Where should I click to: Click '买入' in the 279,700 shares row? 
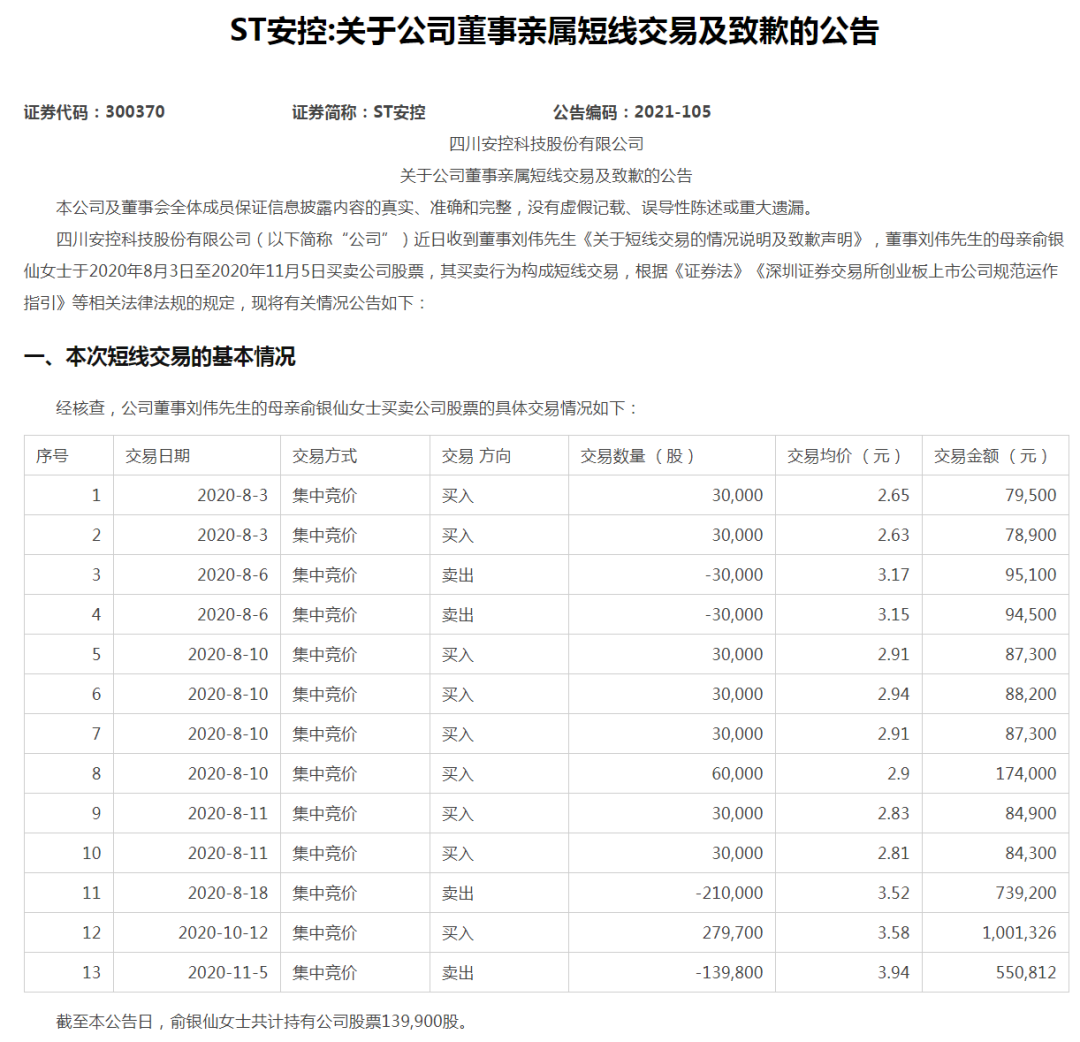click(457, 933)
